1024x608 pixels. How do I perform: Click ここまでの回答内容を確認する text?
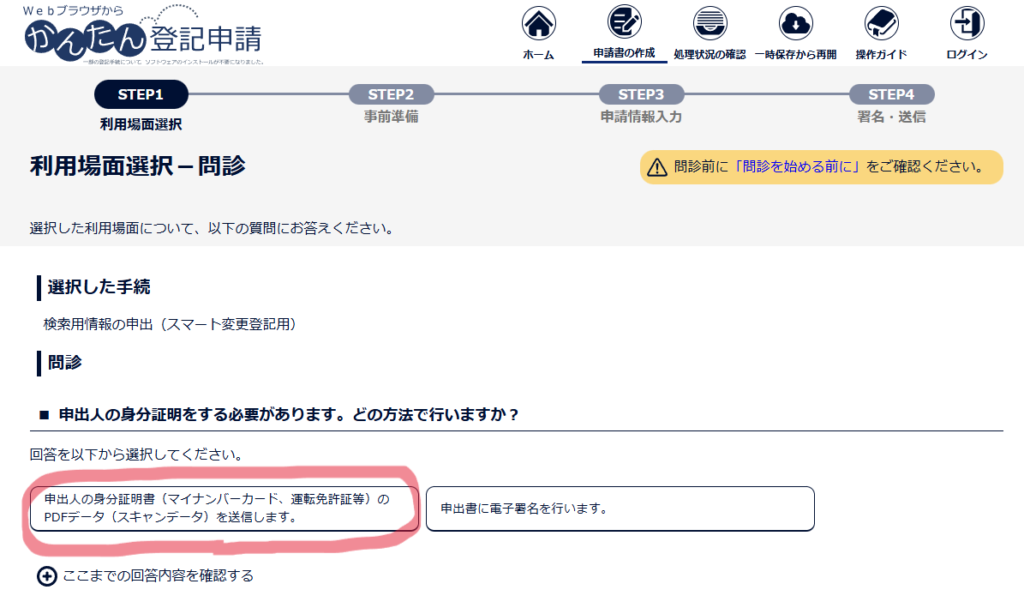[158, 575]
